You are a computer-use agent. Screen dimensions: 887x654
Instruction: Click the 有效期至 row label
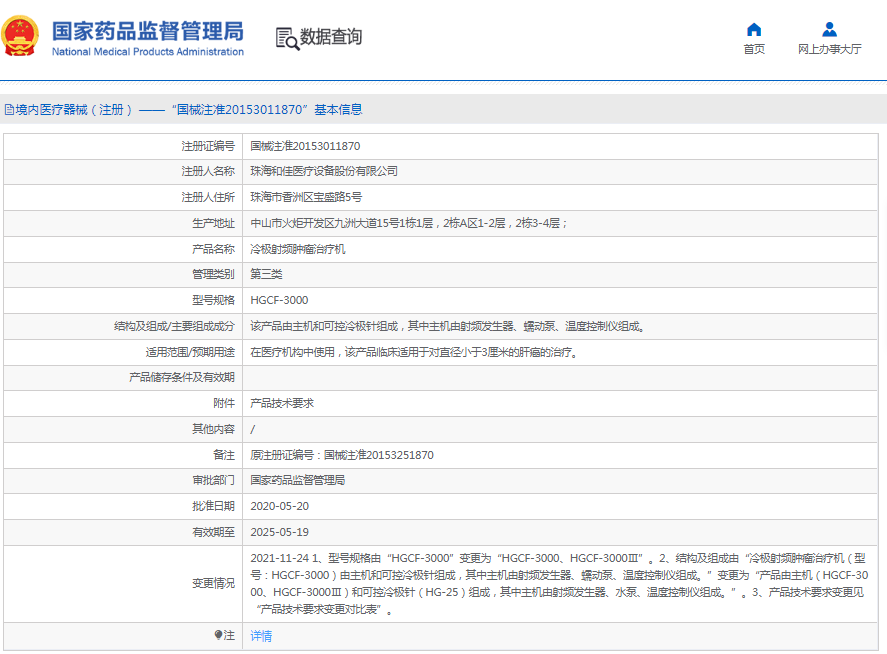pyautogui.click(x=213, y=532)
